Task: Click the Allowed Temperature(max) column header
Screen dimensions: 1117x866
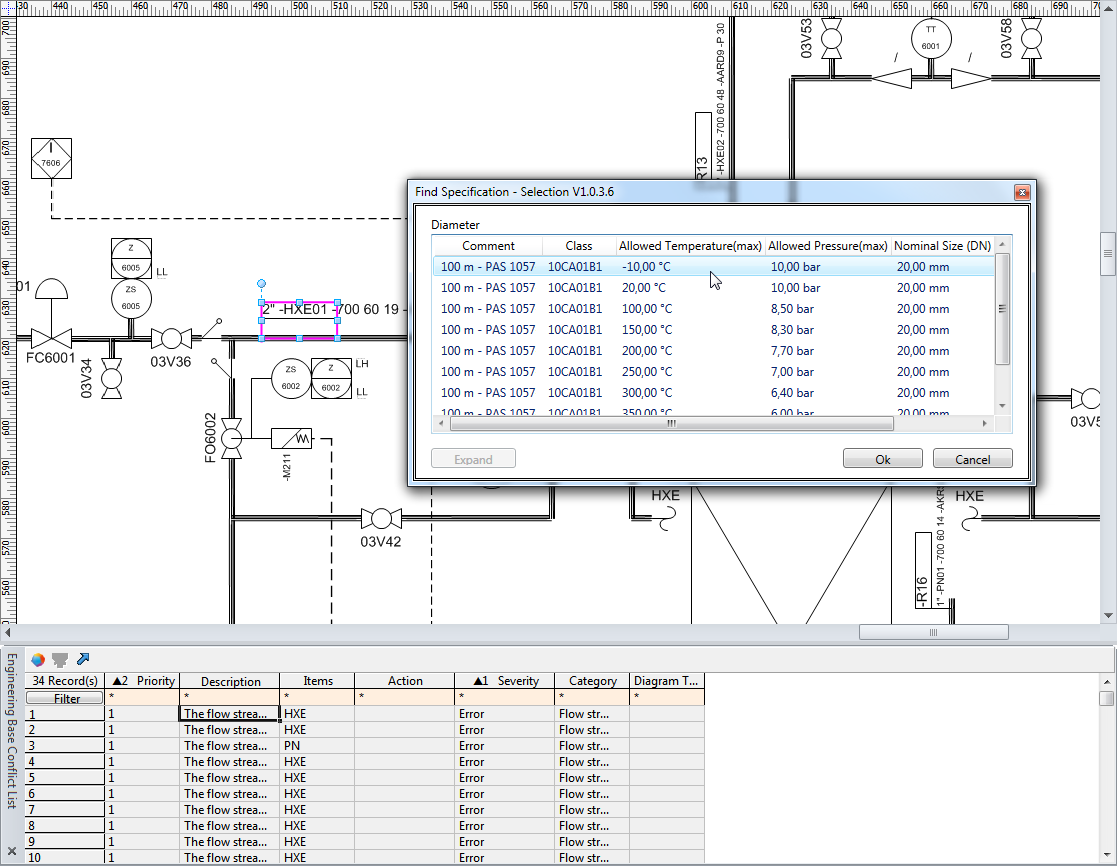Action: (690, 245)
